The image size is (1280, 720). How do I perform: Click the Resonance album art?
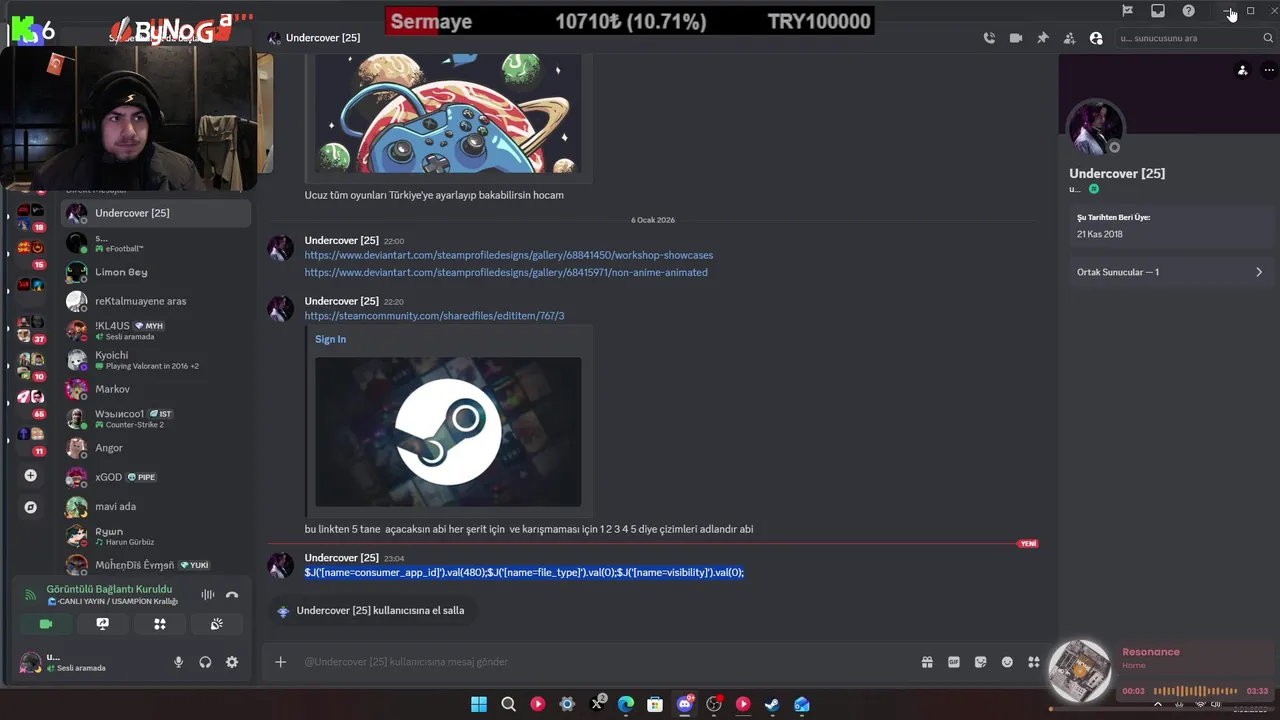pyautogui.click(x=1080, y=671)
